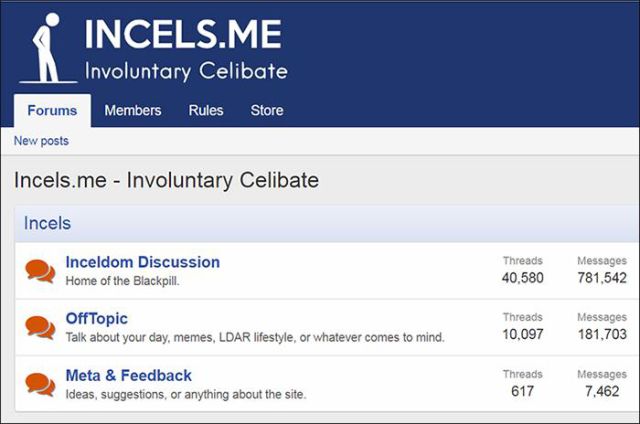Open the Members tab
Image resolution: width=640 pixels, height=424 pixels.
tap(133, 111)
